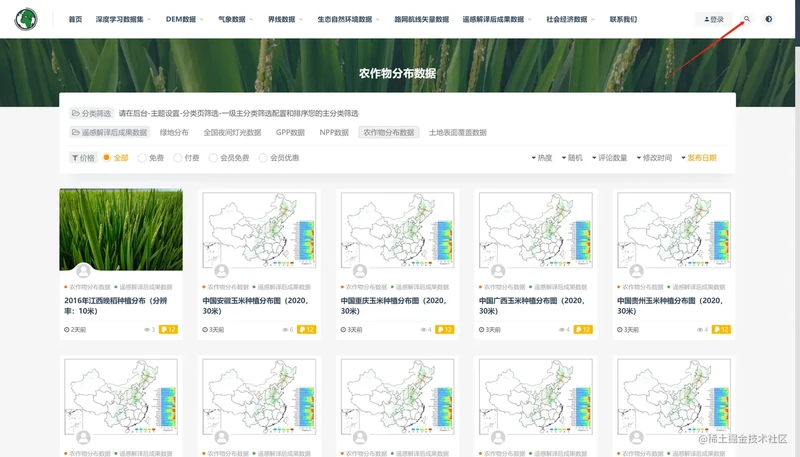
Task: Open the 2016年江西晚稻种植分布 title link
Action: (116, 306)
